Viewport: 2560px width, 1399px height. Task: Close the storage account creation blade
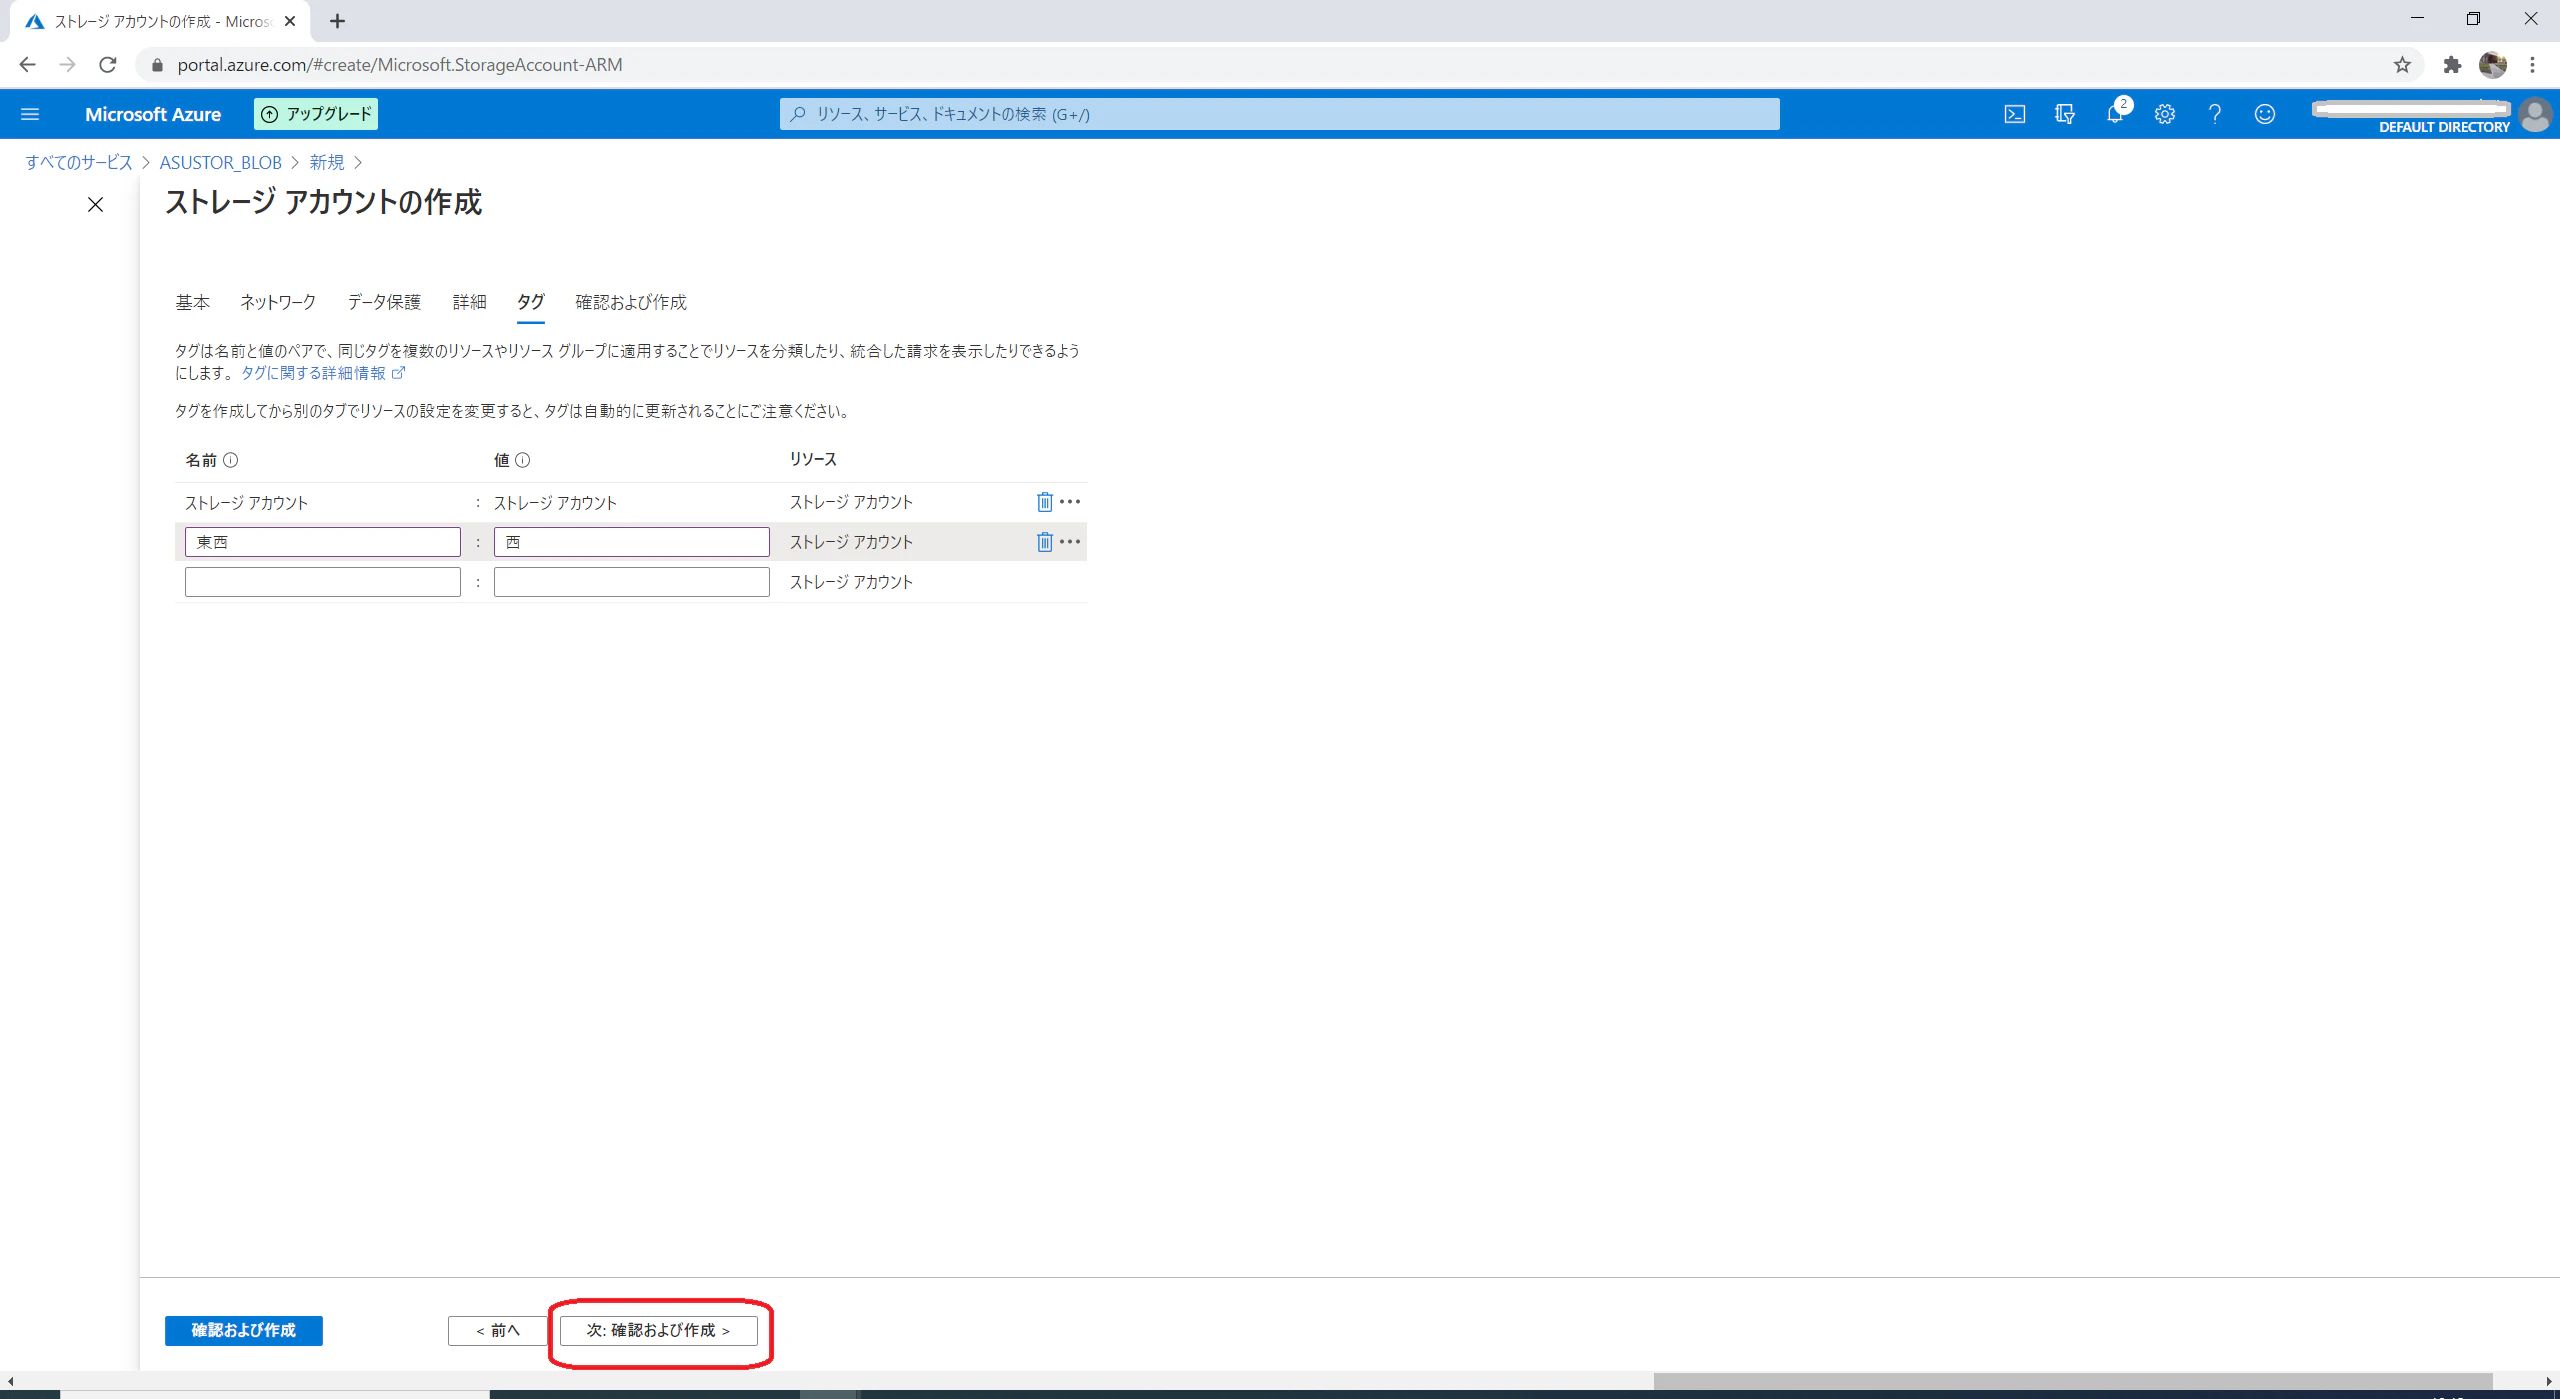pos(95,205)
